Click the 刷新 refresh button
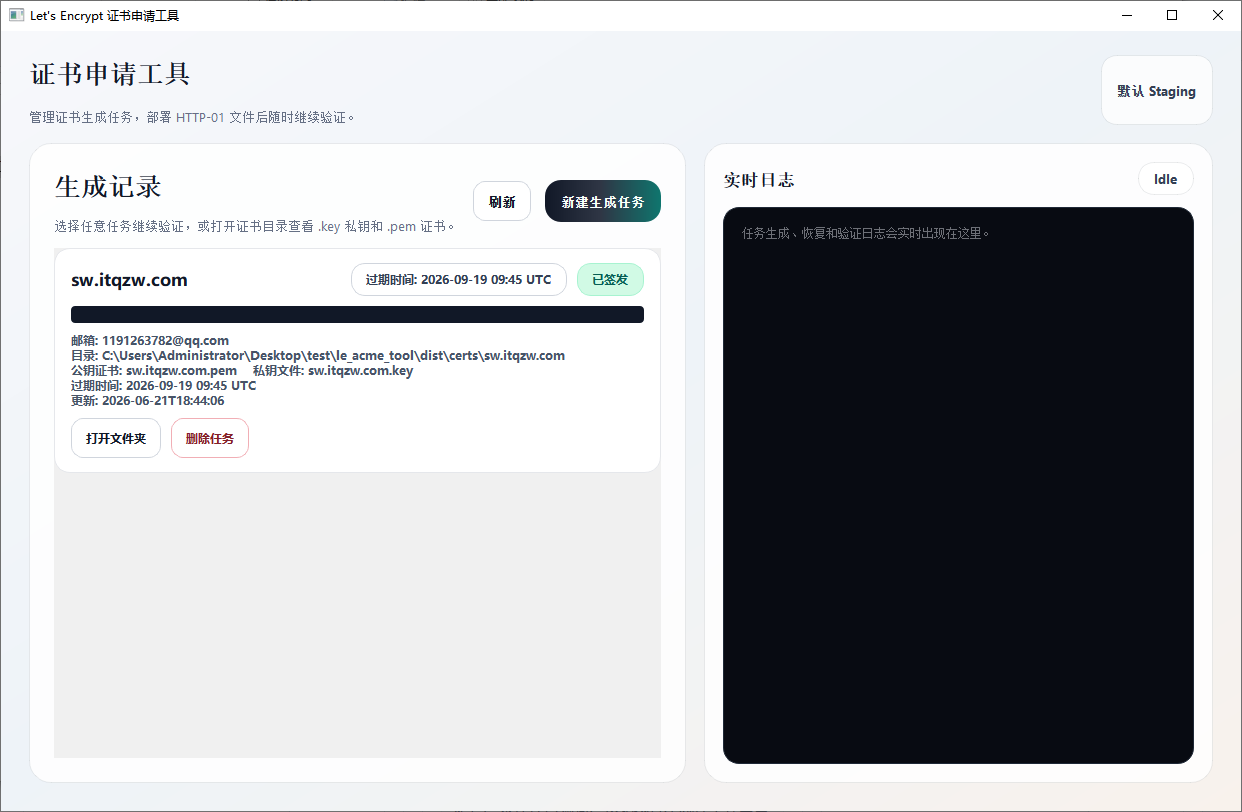This screenshot has width=1242, height=812. [x=502, y=201]
